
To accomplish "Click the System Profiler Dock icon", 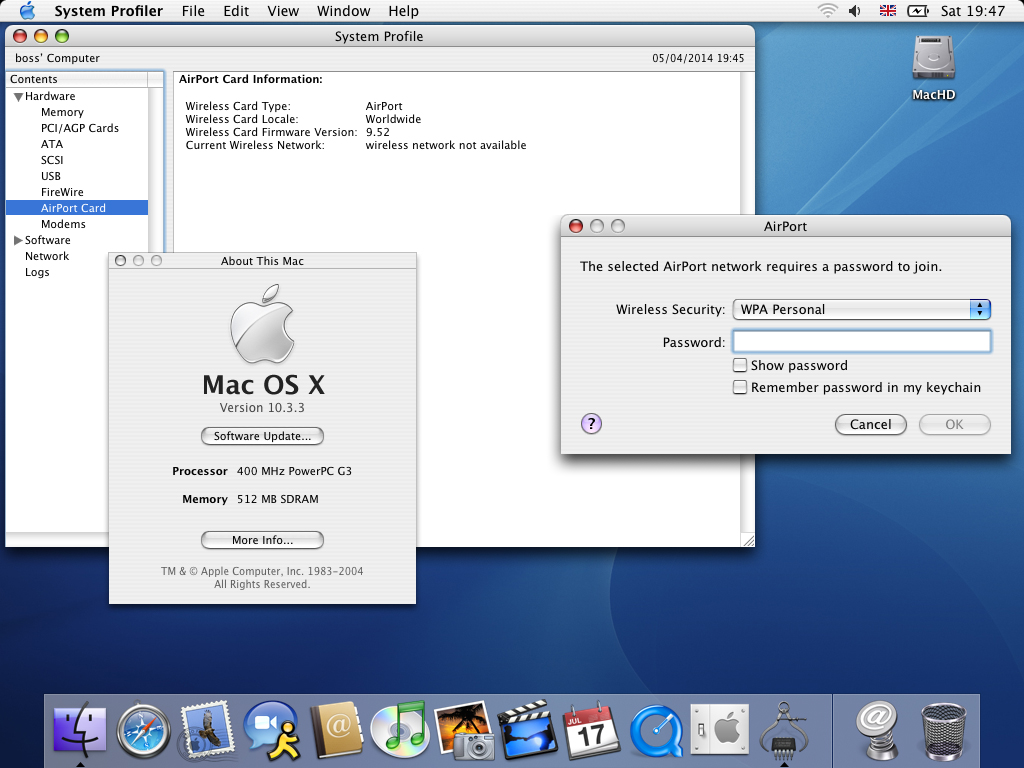I will (x=784, y=729).
